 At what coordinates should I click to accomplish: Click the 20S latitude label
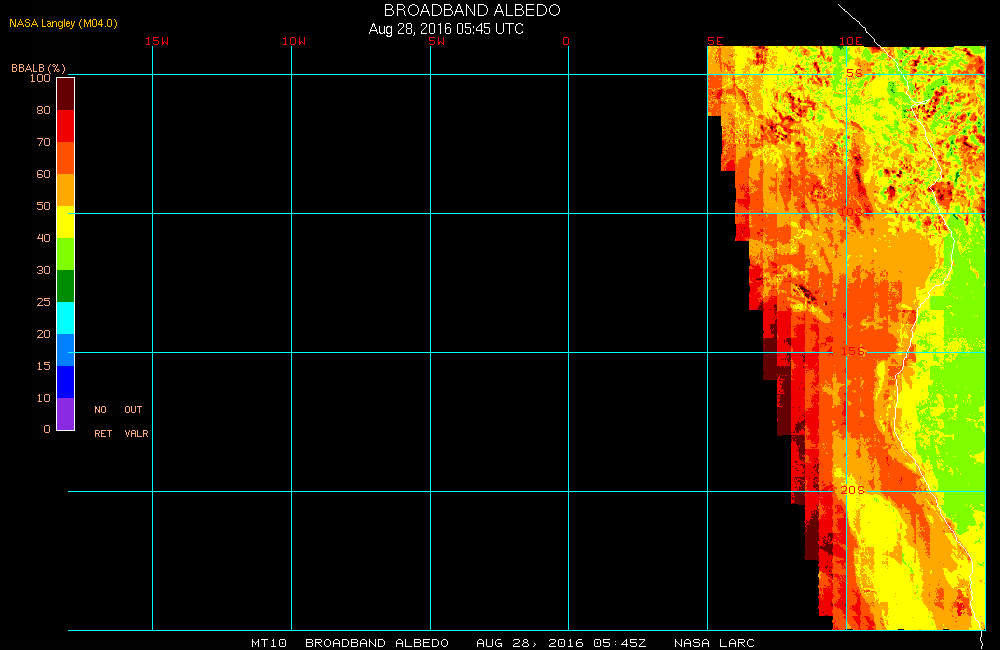tap(851, 490)
